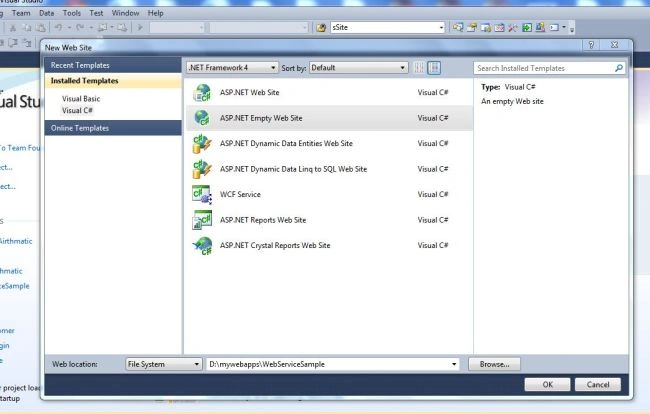Click the Navigate Backward toolbar icon

102,28
